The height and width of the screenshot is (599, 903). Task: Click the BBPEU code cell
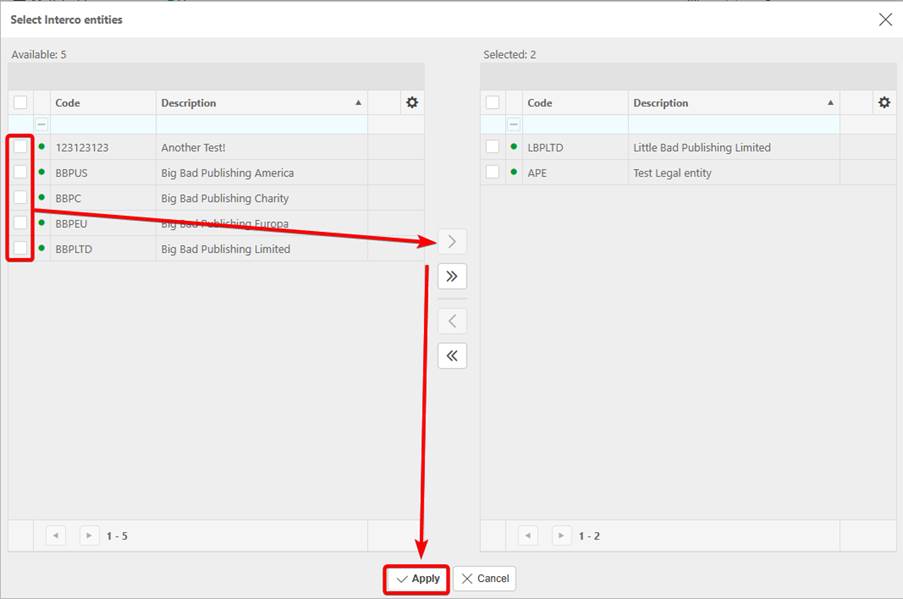click(103, 223)
